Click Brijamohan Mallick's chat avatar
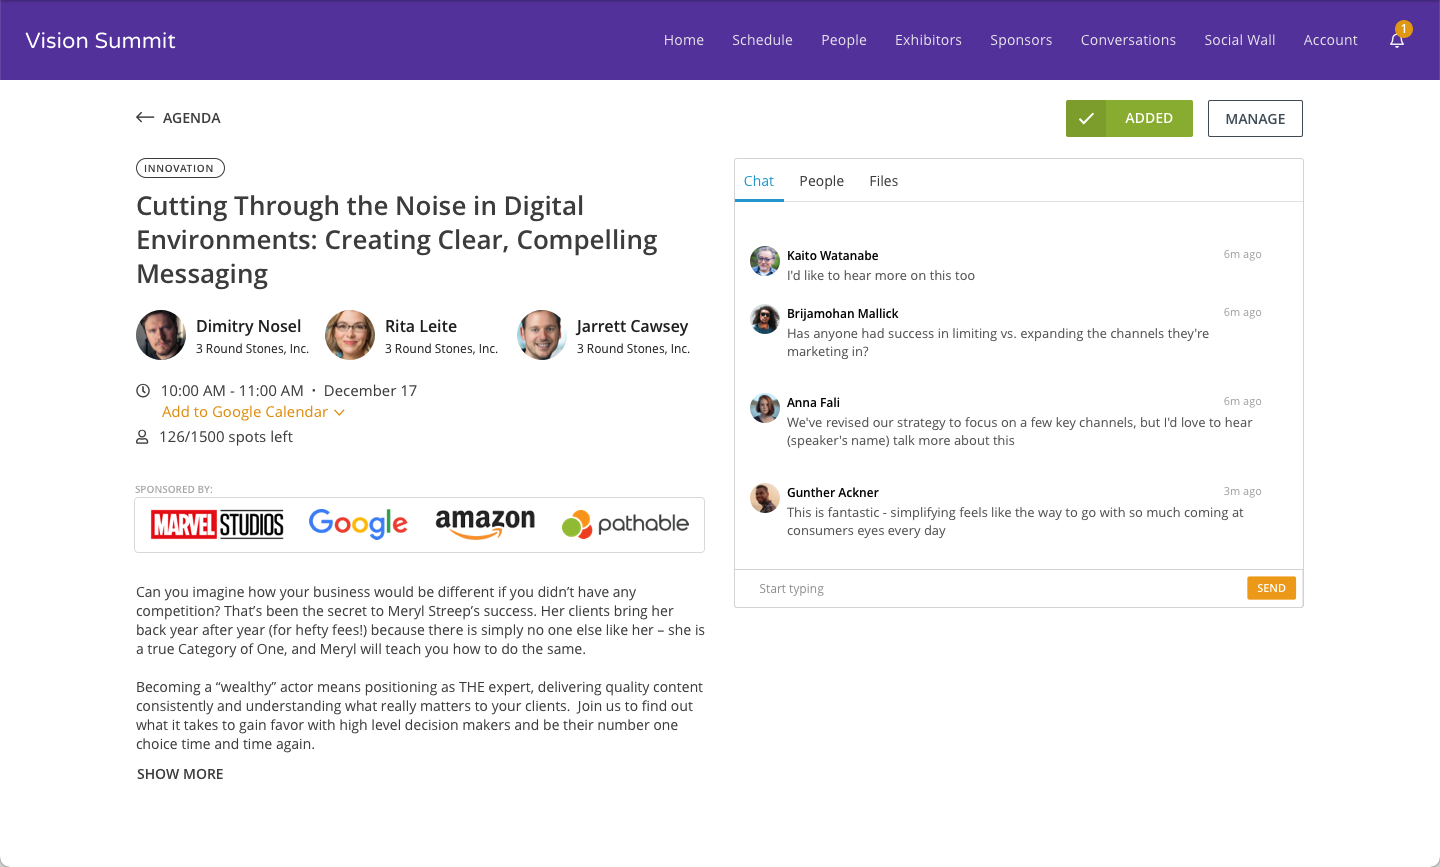Viewport: 1440px width, 867px height. pos(765,319)
